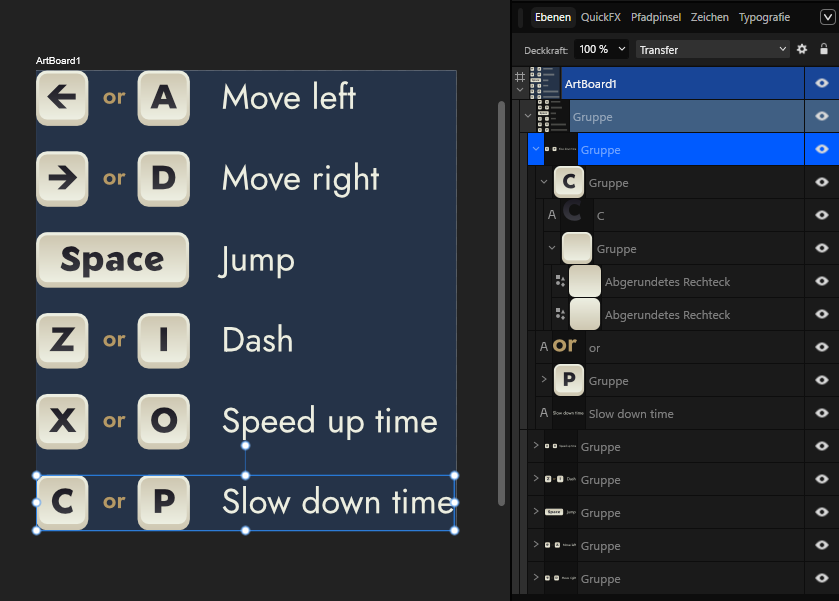839x601 pixels.
Task: Switch to the Ebenen tab
Action: 553,17
